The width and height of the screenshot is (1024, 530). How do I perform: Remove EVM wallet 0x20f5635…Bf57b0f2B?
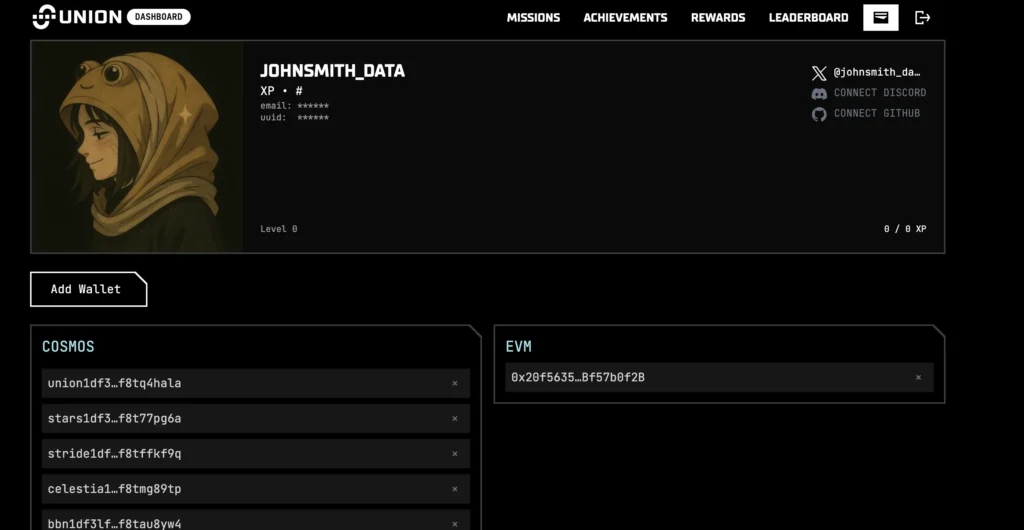coord(918,377)
